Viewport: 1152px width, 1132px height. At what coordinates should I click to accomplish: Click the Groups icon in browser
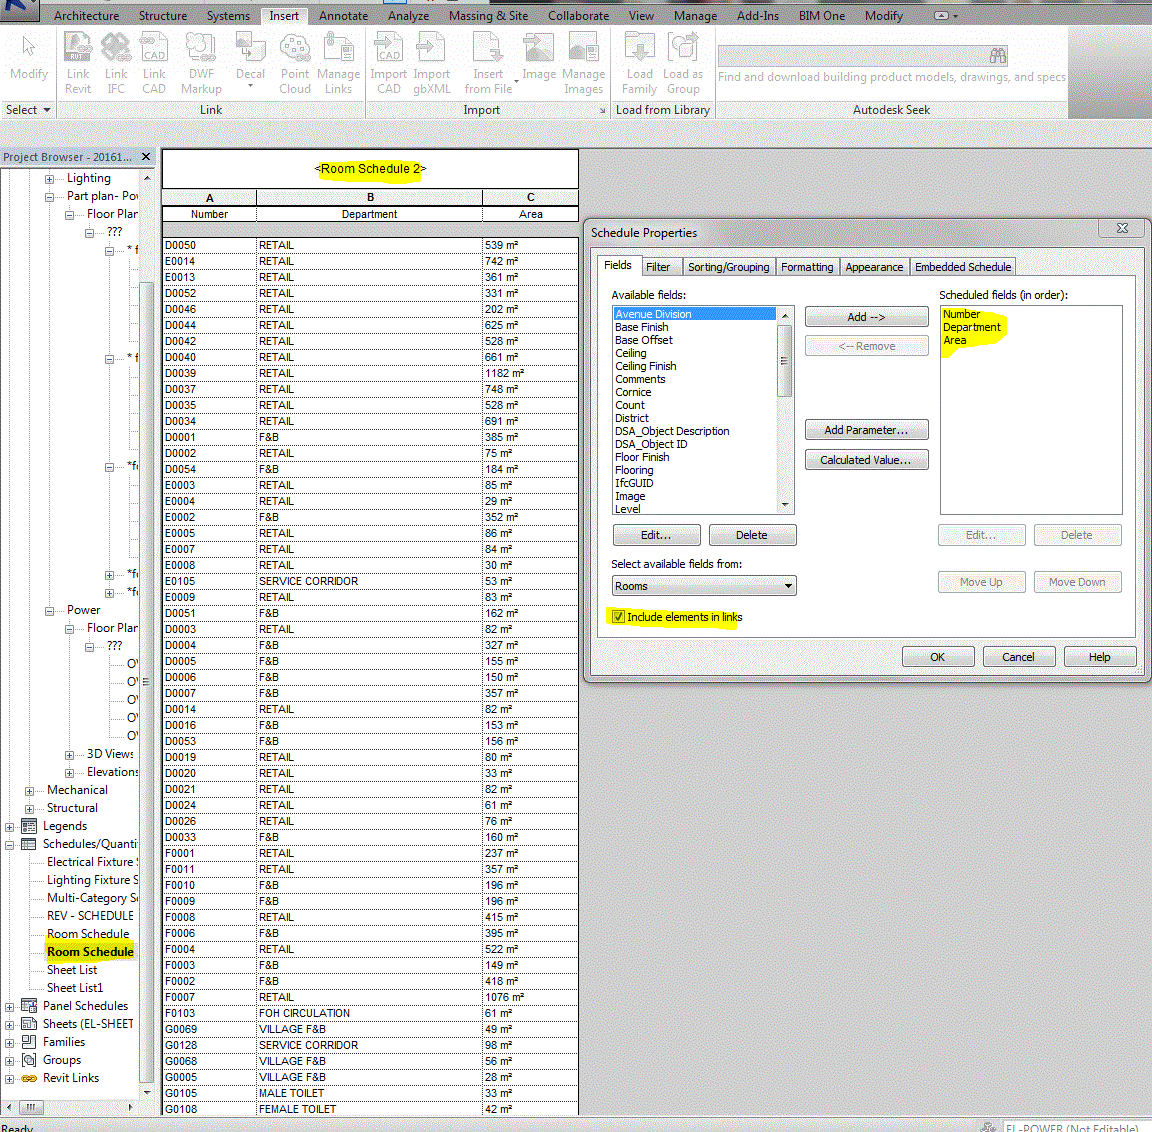click(29, 1060)
